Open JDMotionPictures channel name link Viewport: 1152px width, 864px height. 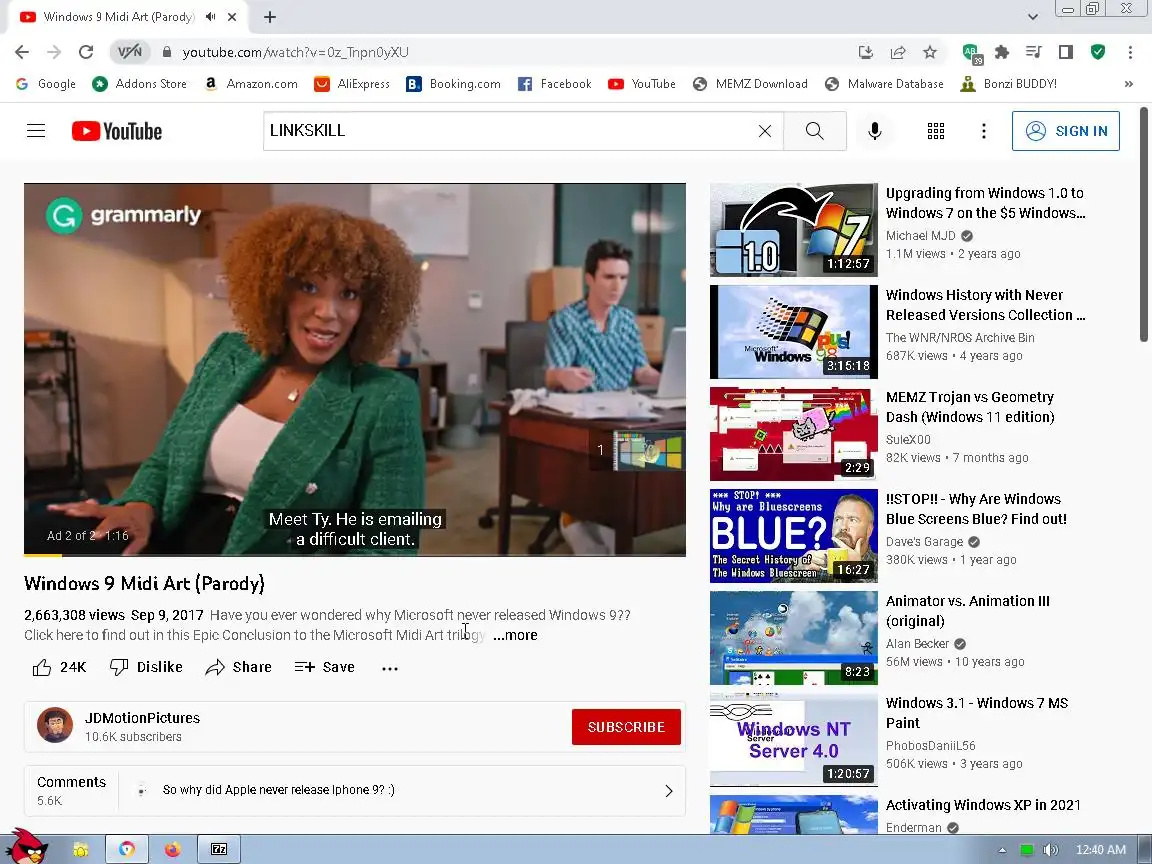(143, 718)
